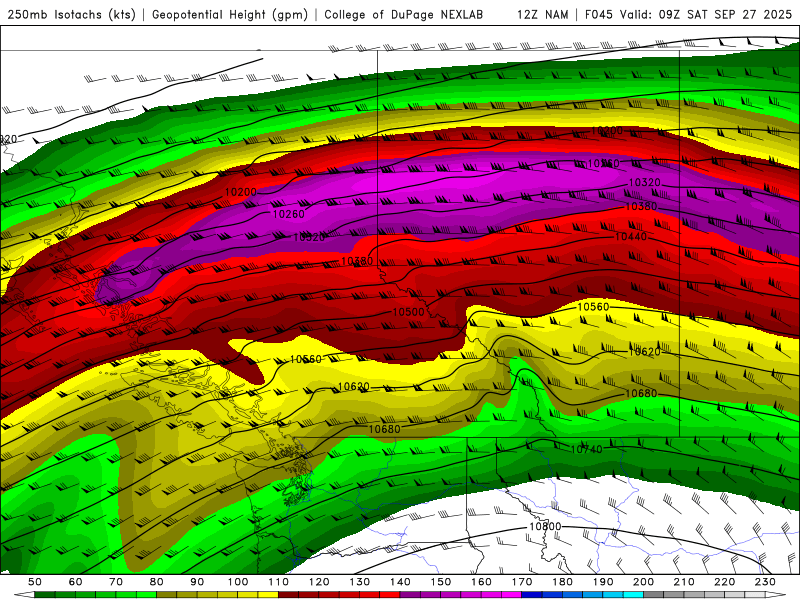Click the 10440 height contour label
Screen dimensions: 800x600
tap(631, 237)
